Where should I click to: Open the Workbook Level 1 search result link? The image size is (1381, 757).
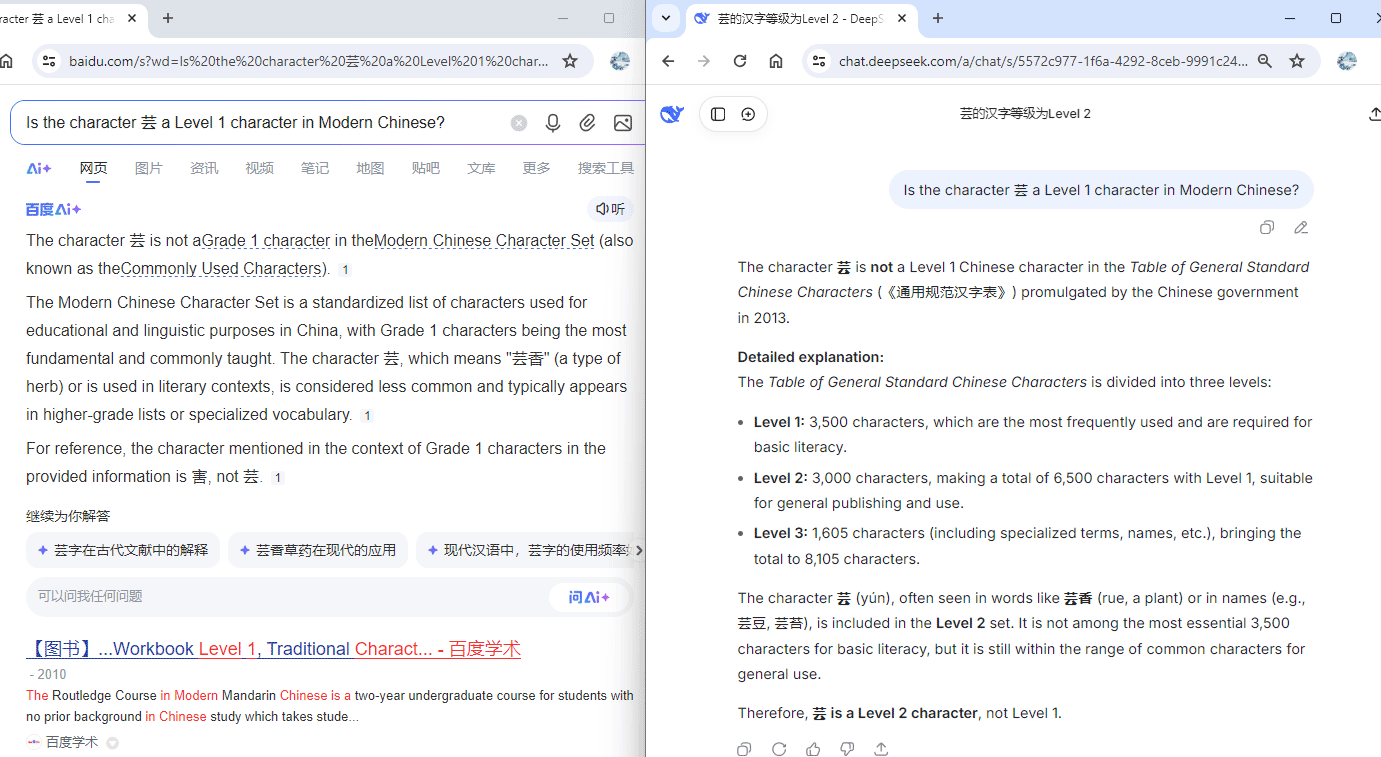[273, 649]
